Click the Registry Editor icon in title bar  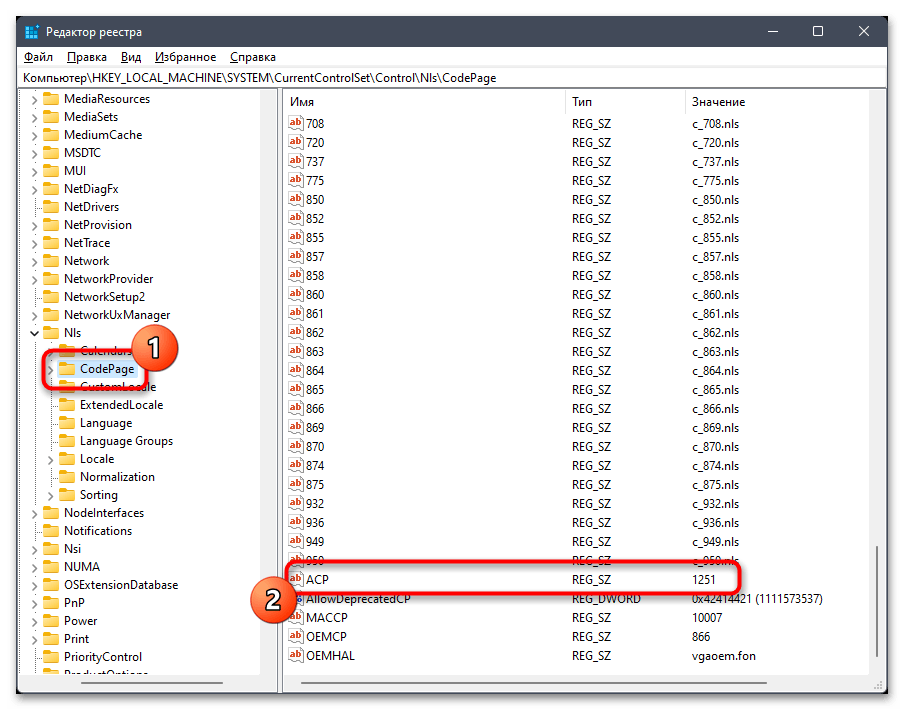coord(31,31)
